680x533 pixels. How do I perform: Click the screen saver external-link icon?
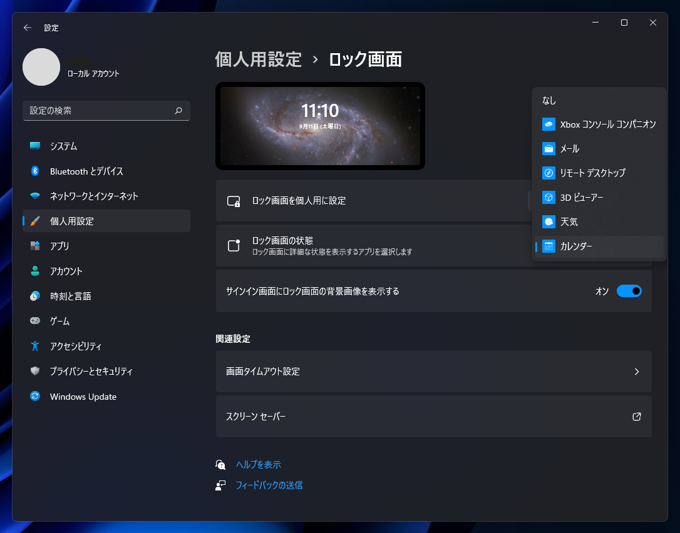636,417
